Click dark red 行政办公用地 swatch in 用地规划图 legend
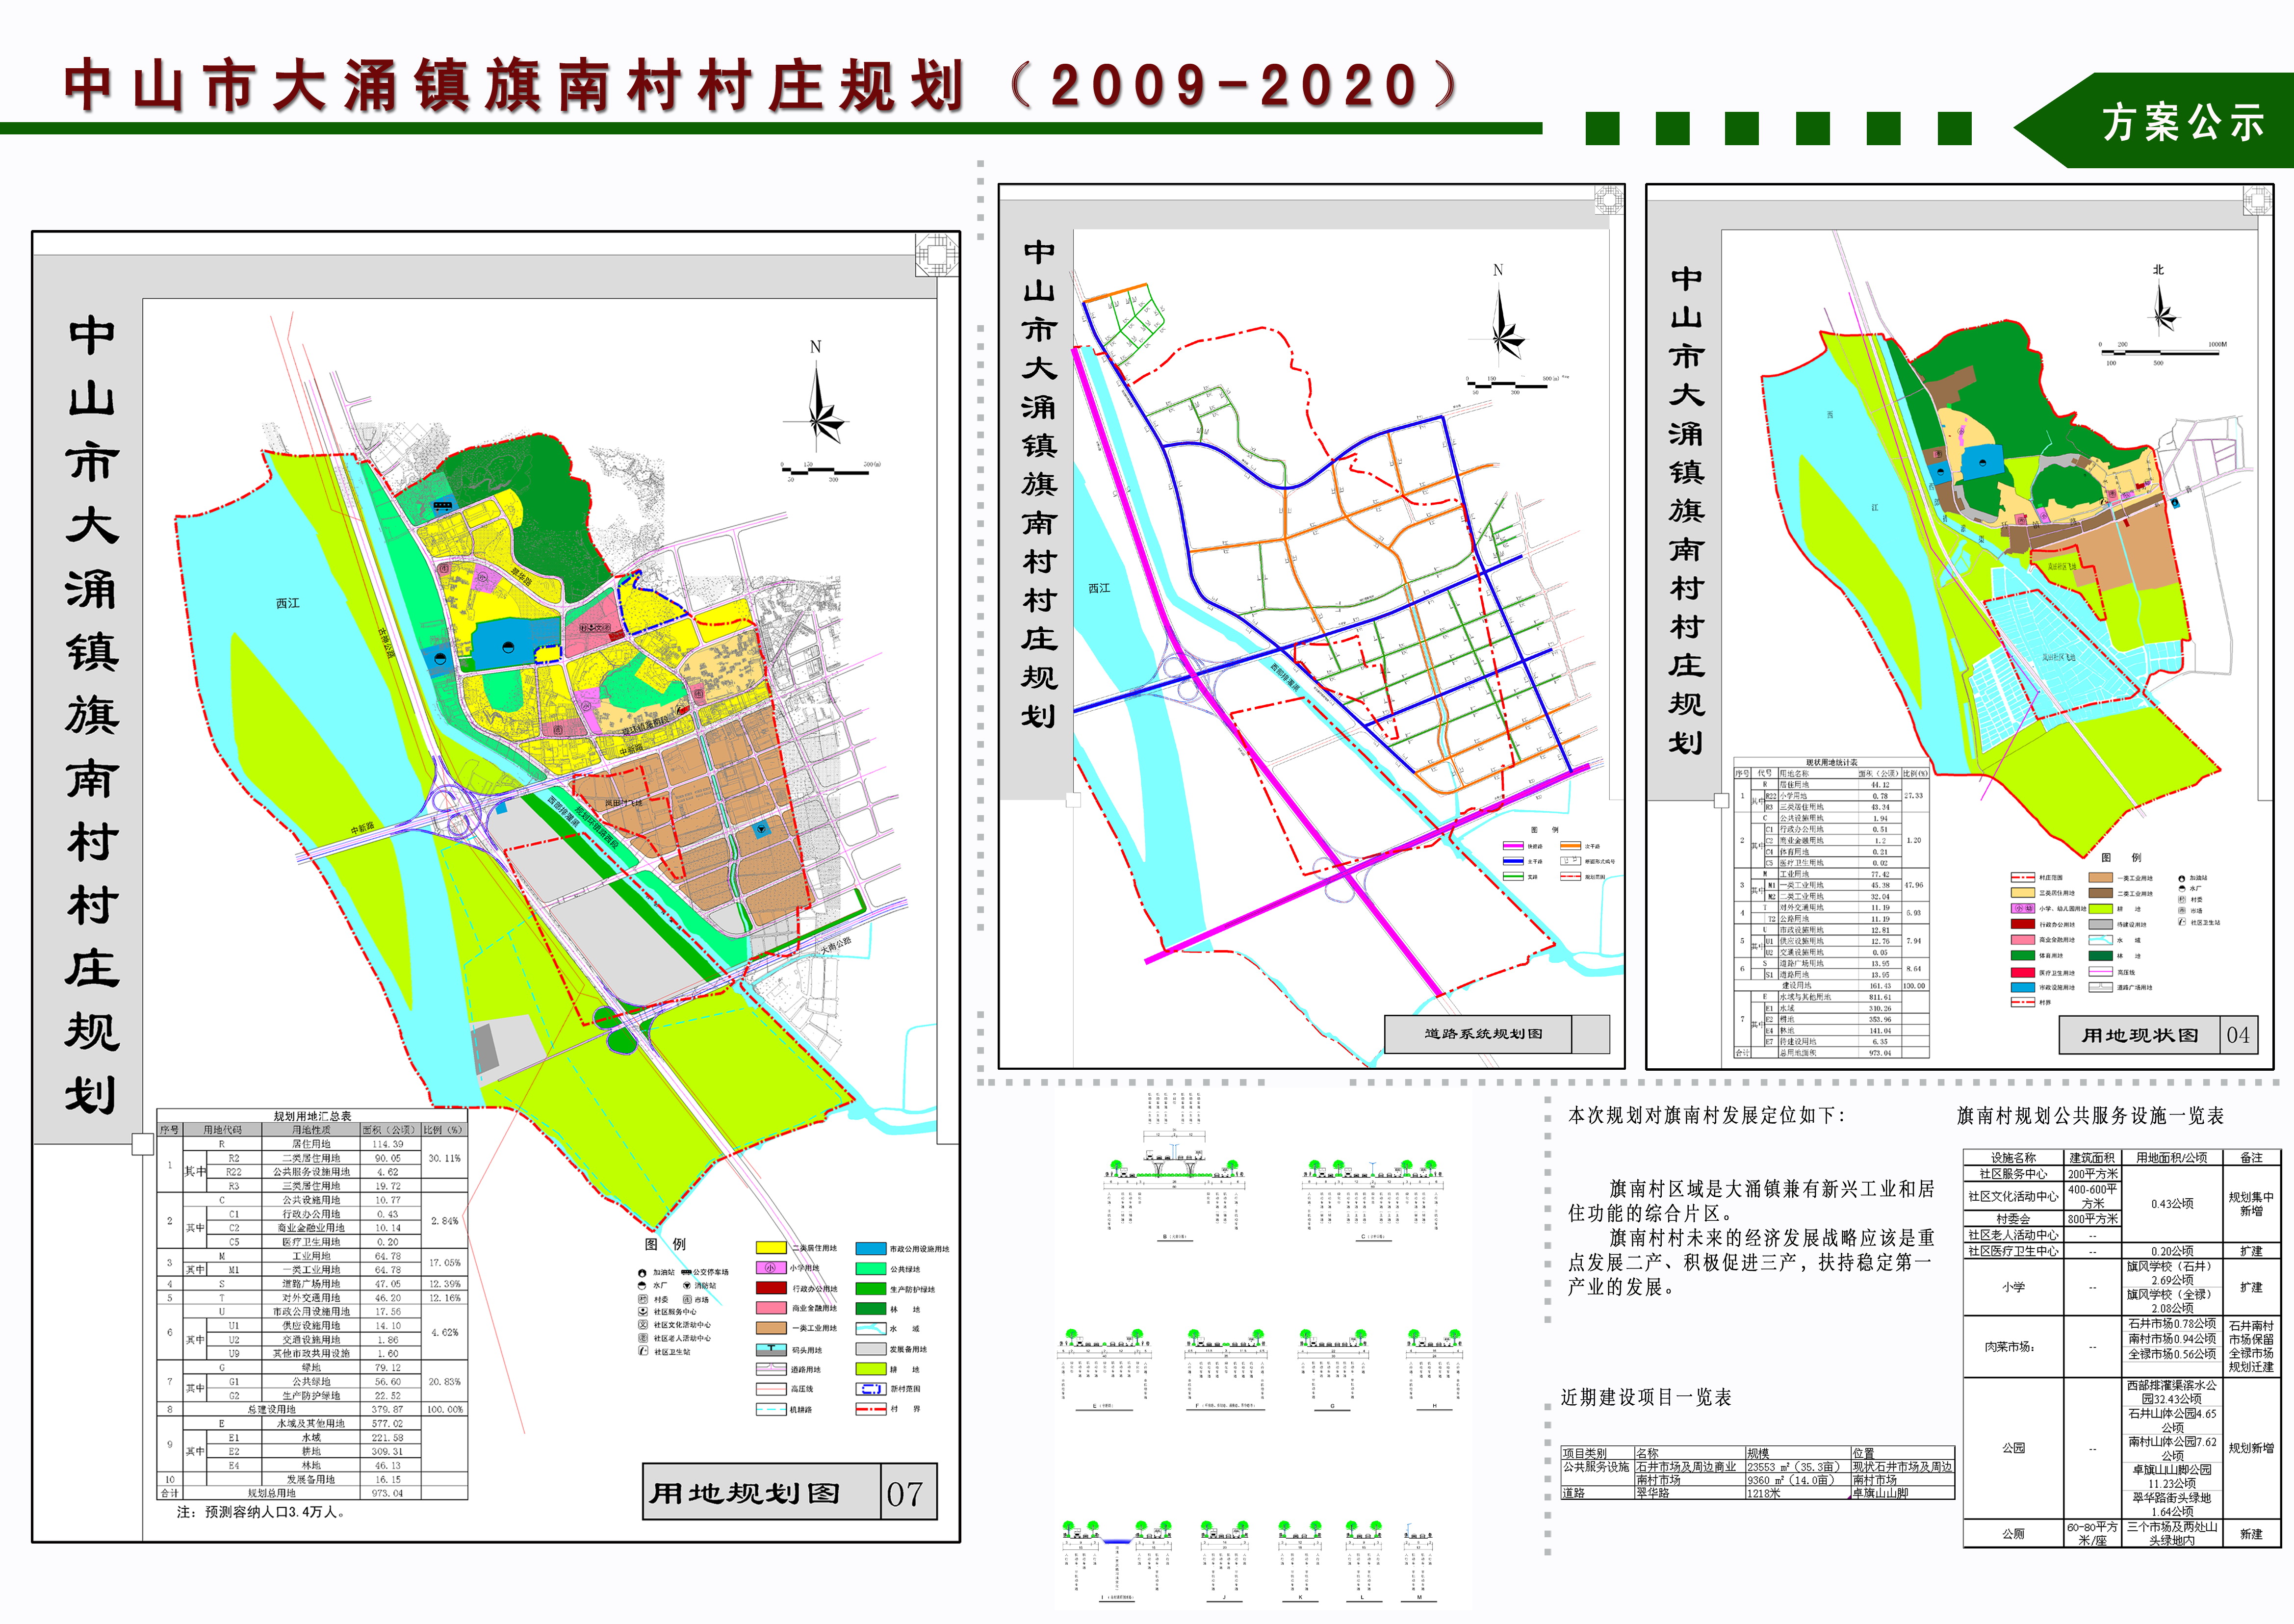The height and width of the screenshot is (1624, 2294). [771, 1288]
